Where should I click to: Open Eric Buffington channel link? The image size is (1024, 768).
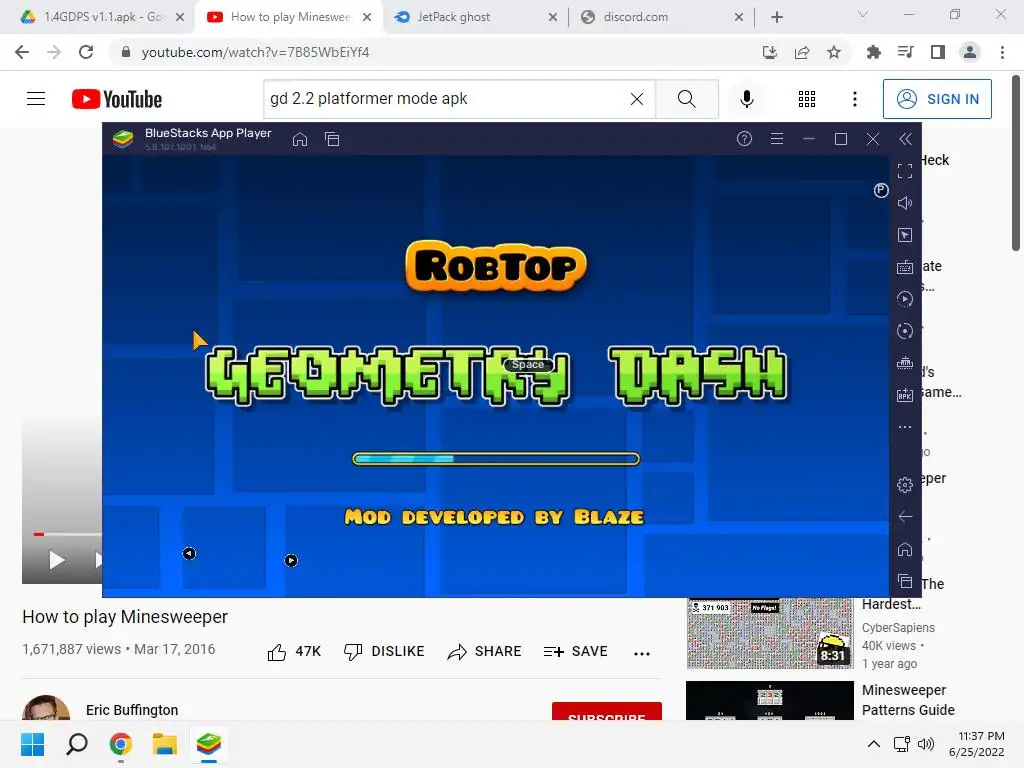(132, 710)
